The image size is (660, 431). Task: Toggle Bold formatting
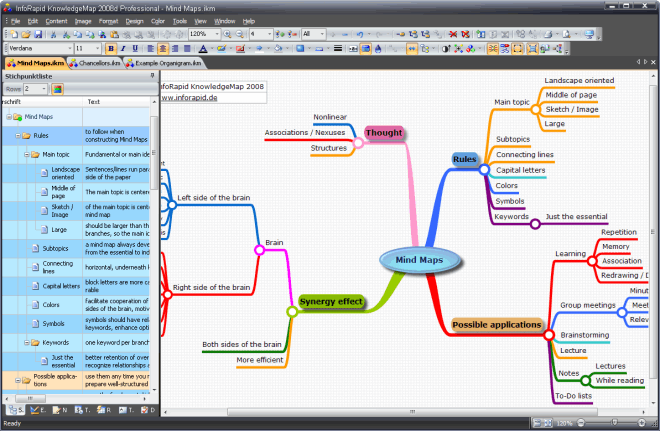pyautogui.click(x=111, y=49)
